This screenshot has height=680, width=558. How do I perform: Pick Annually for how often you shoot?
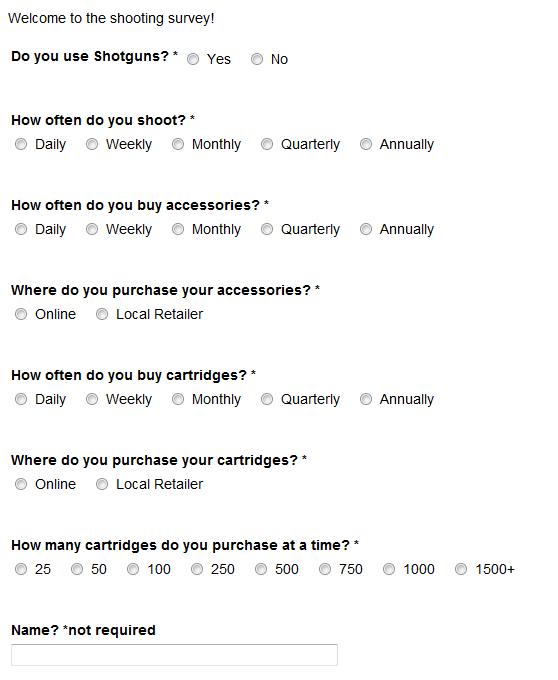coord(366,144)
